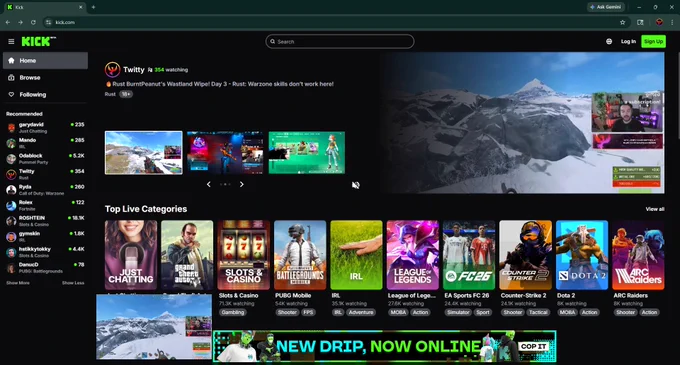Unmute the featured stream sound
680x365 pixels.
(356, 185)
